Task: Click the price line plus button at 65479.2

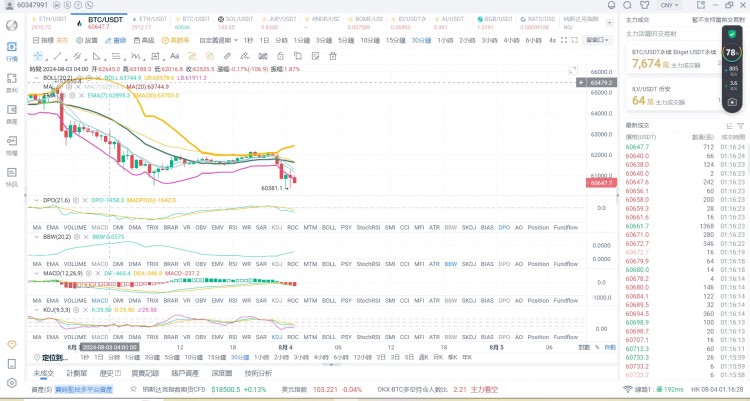Action: coord(581,83)
